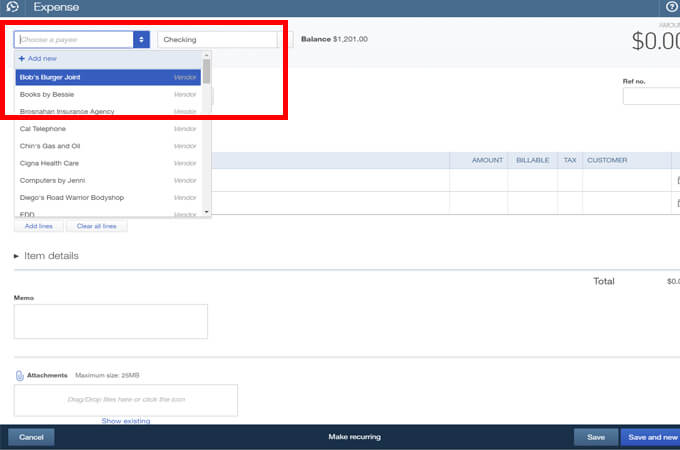Image resolution: width=680 pixels, height=450 pixels.
Task: Click the Attachments paperclip icon
Action: coord(20,375)
